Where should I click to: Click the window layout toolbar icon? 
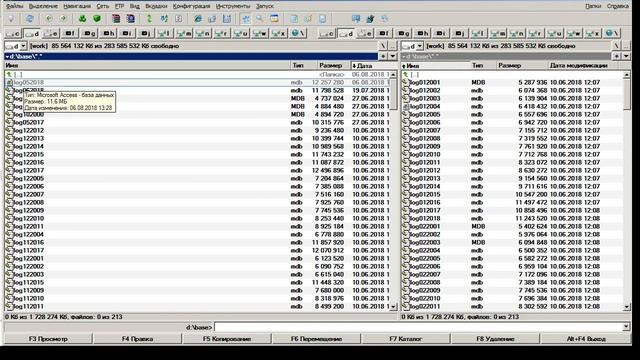click(274, 19)
